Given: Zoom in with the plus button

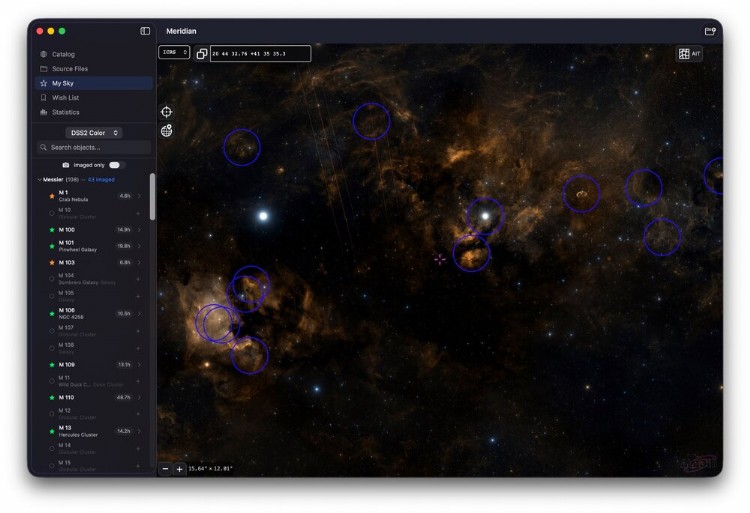Looking at the screenshot, I should coord(179,469).
